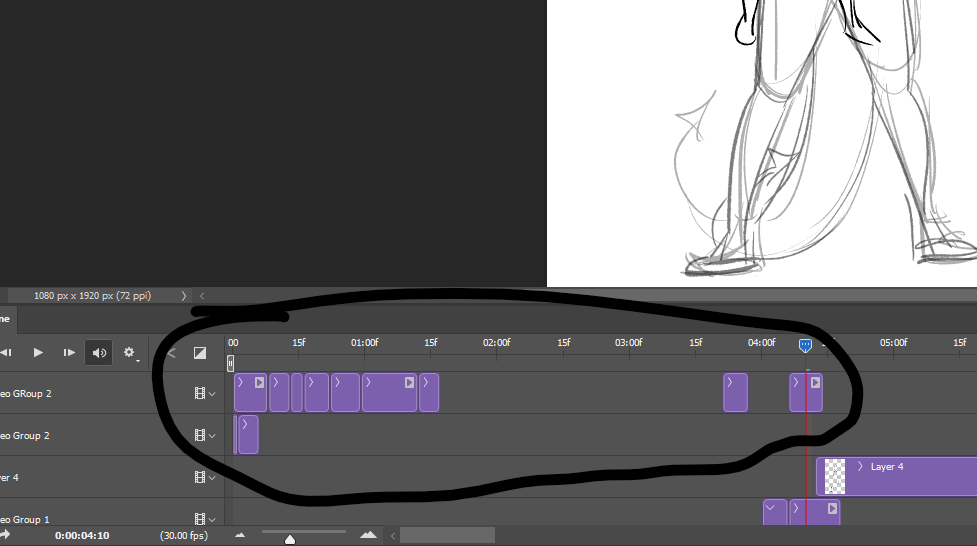Click the film icon for Video Group 1

[x=199, y=519]
